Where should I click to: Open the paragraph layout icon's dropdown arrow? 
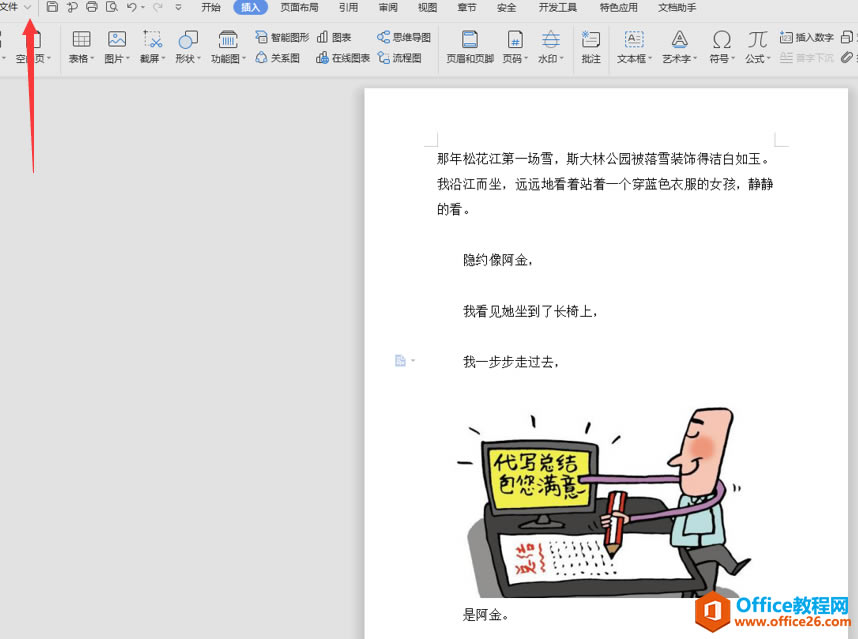(x=413, y=361)
